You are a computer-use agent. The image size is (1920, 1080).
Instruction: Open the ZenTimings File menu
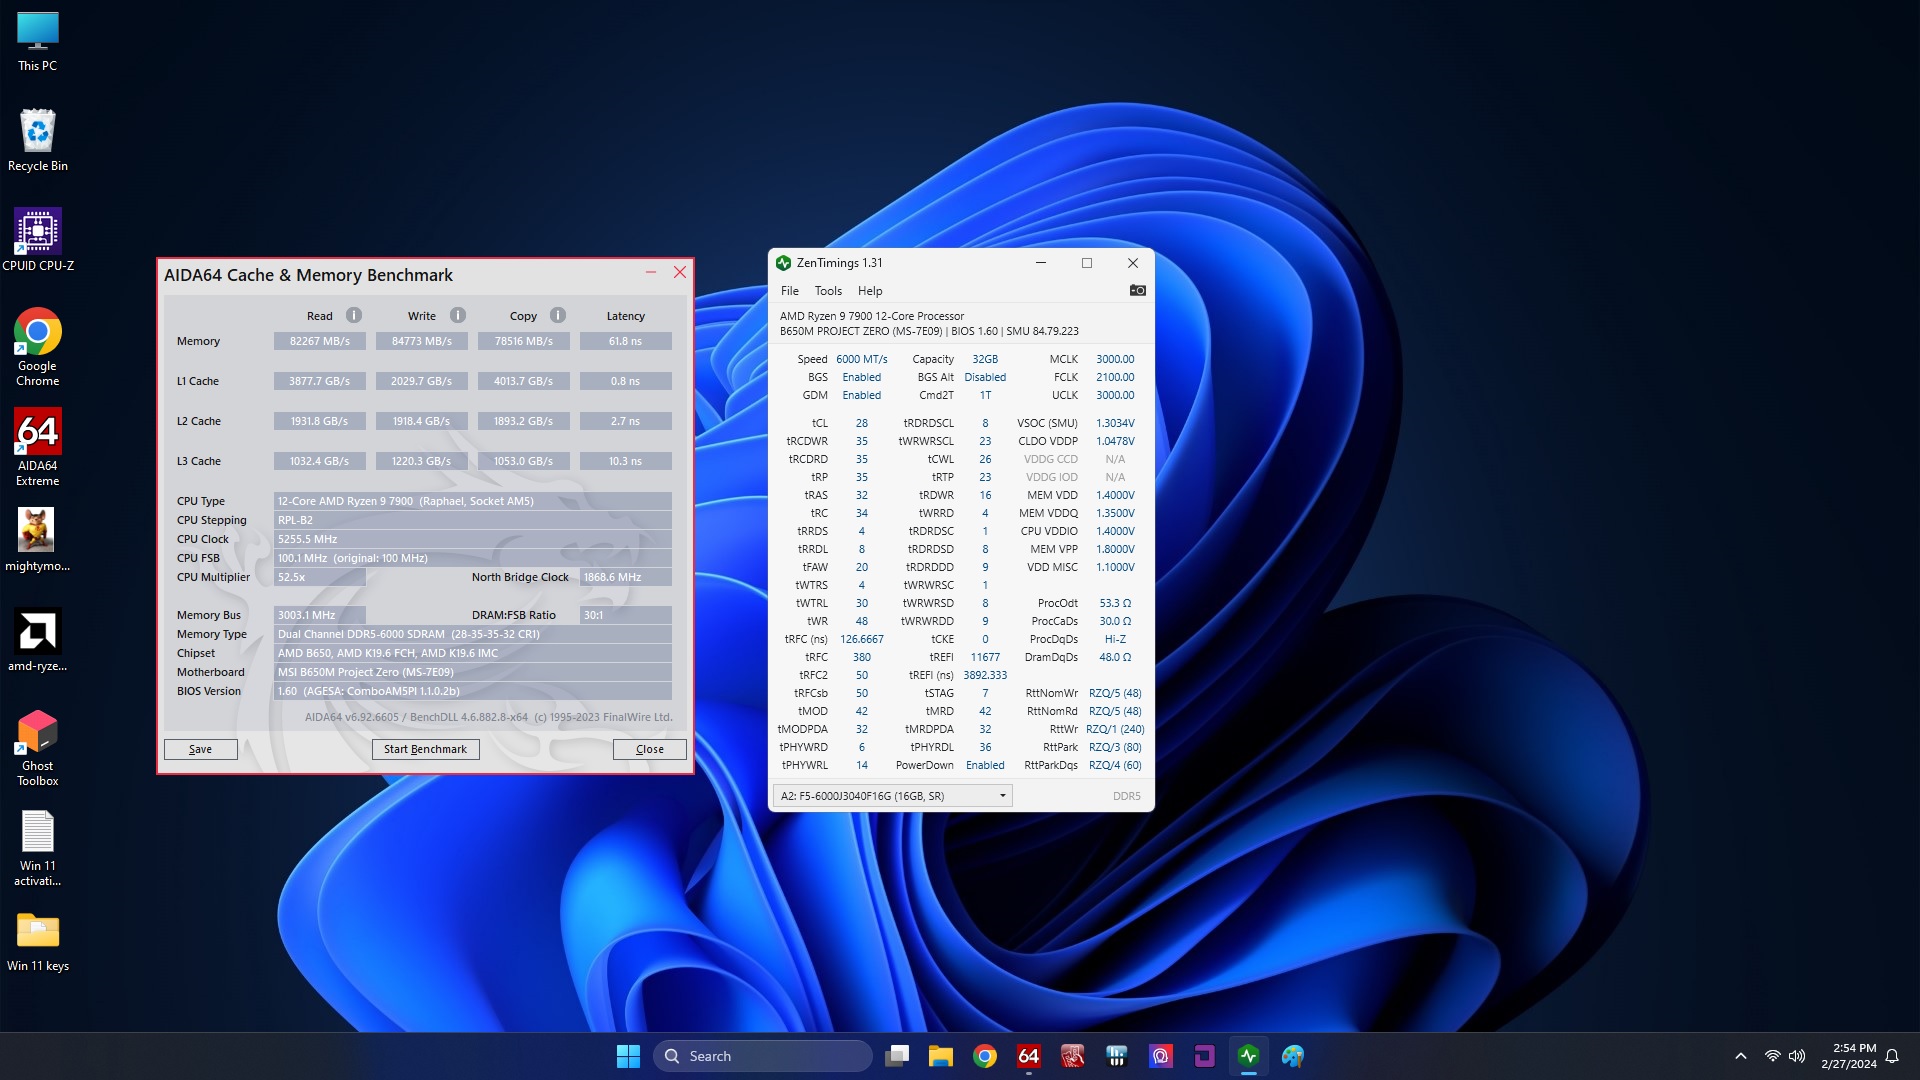click(790, 291)
